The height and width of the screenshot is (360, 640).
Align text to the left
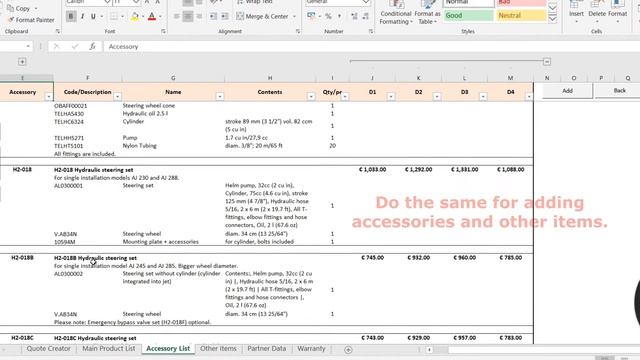point(176,16)
